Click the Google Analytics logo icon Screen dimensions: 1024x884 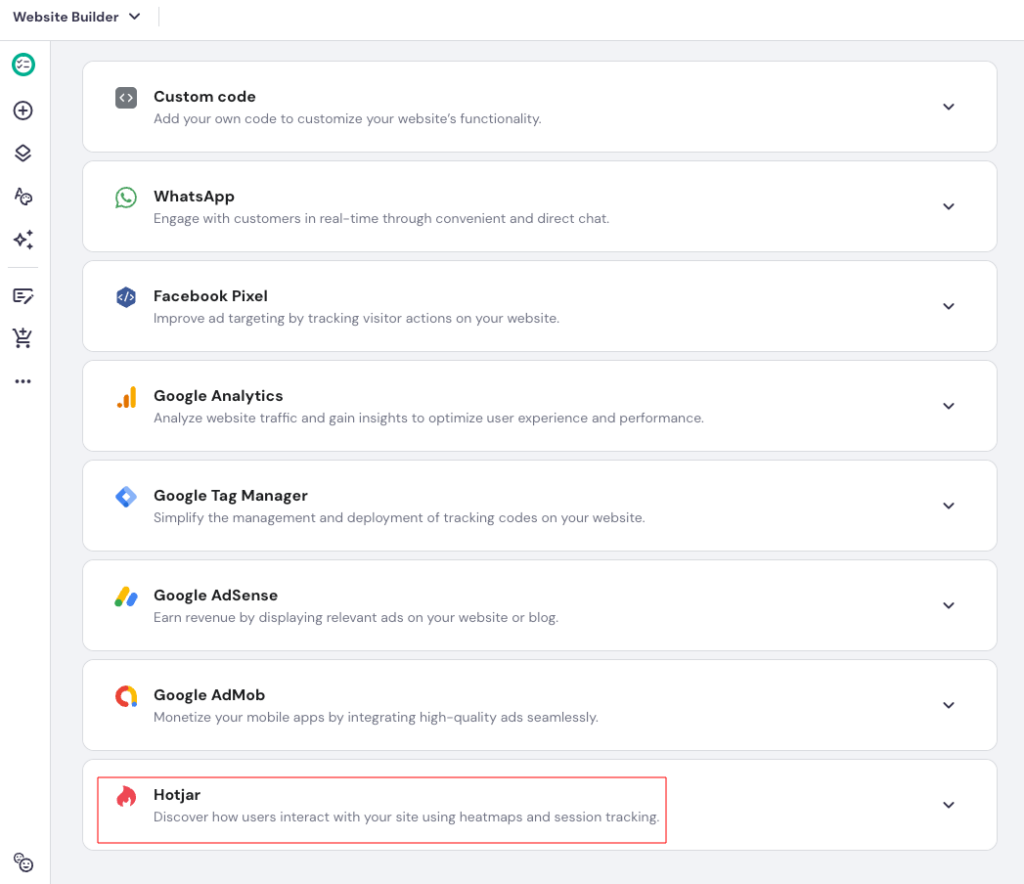[125, 397]
